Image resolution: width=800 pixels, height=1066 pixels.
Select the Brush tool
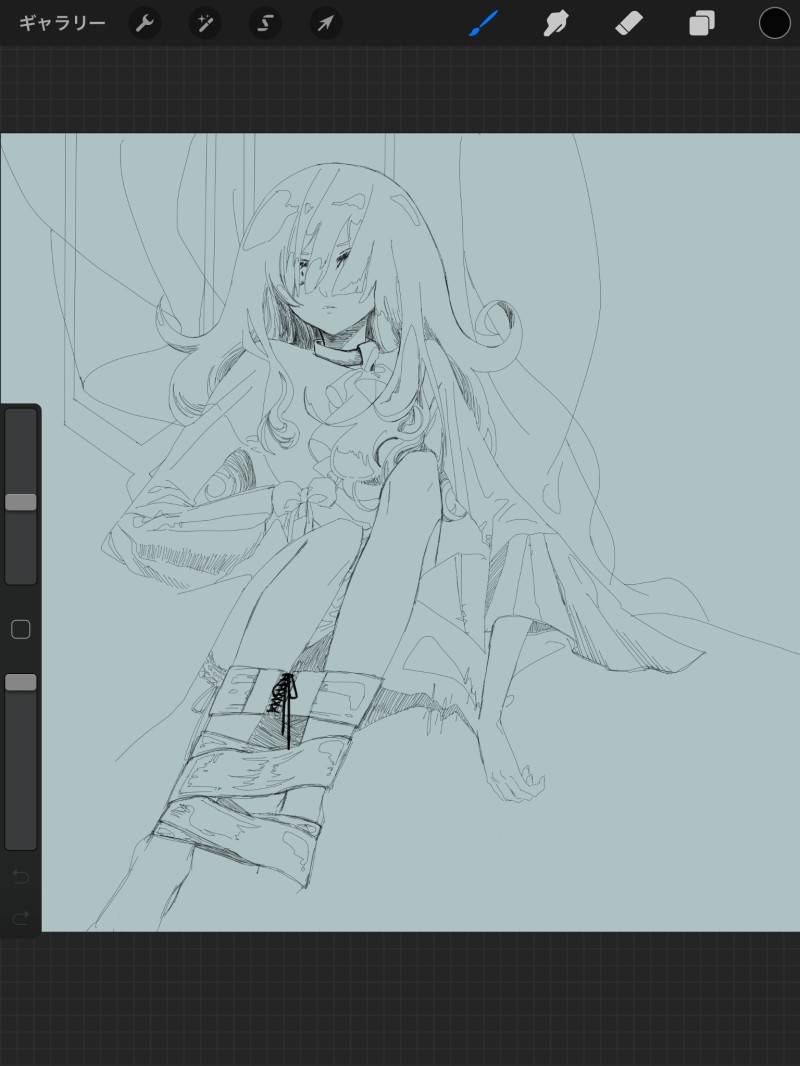click(x=484, y=24)
